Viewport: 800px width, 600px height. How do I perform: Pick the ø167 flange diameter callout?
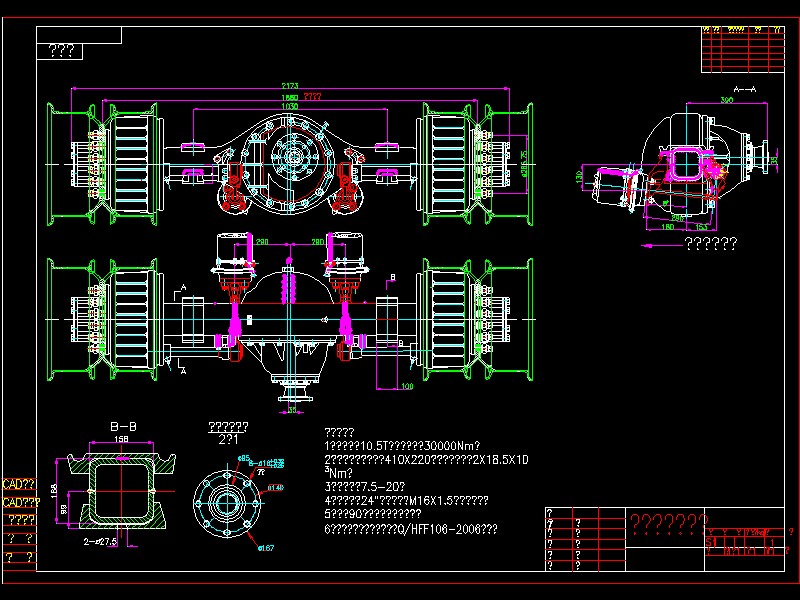(266, 548)
